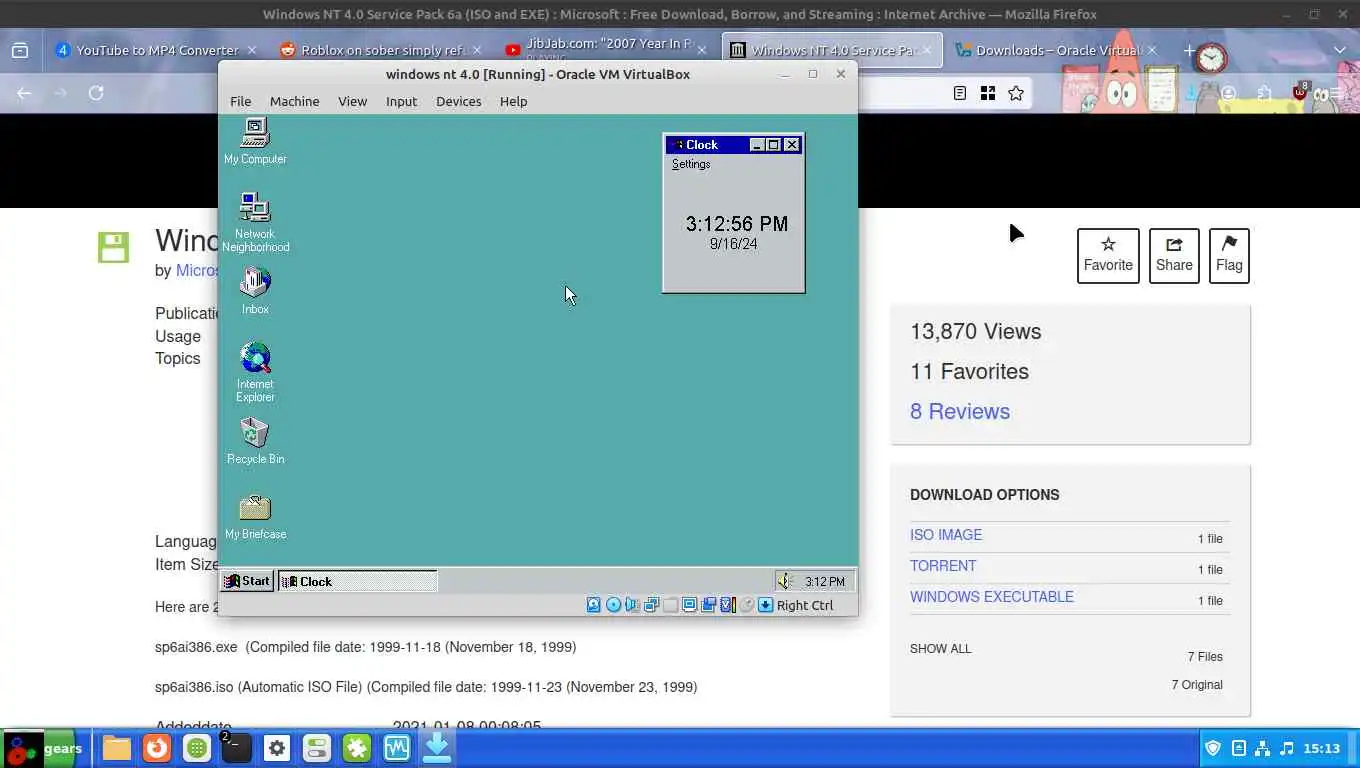This screenshot has width=1360, height=768.
Task: Click the Flag button
Action: click(x=1229, y=256)
